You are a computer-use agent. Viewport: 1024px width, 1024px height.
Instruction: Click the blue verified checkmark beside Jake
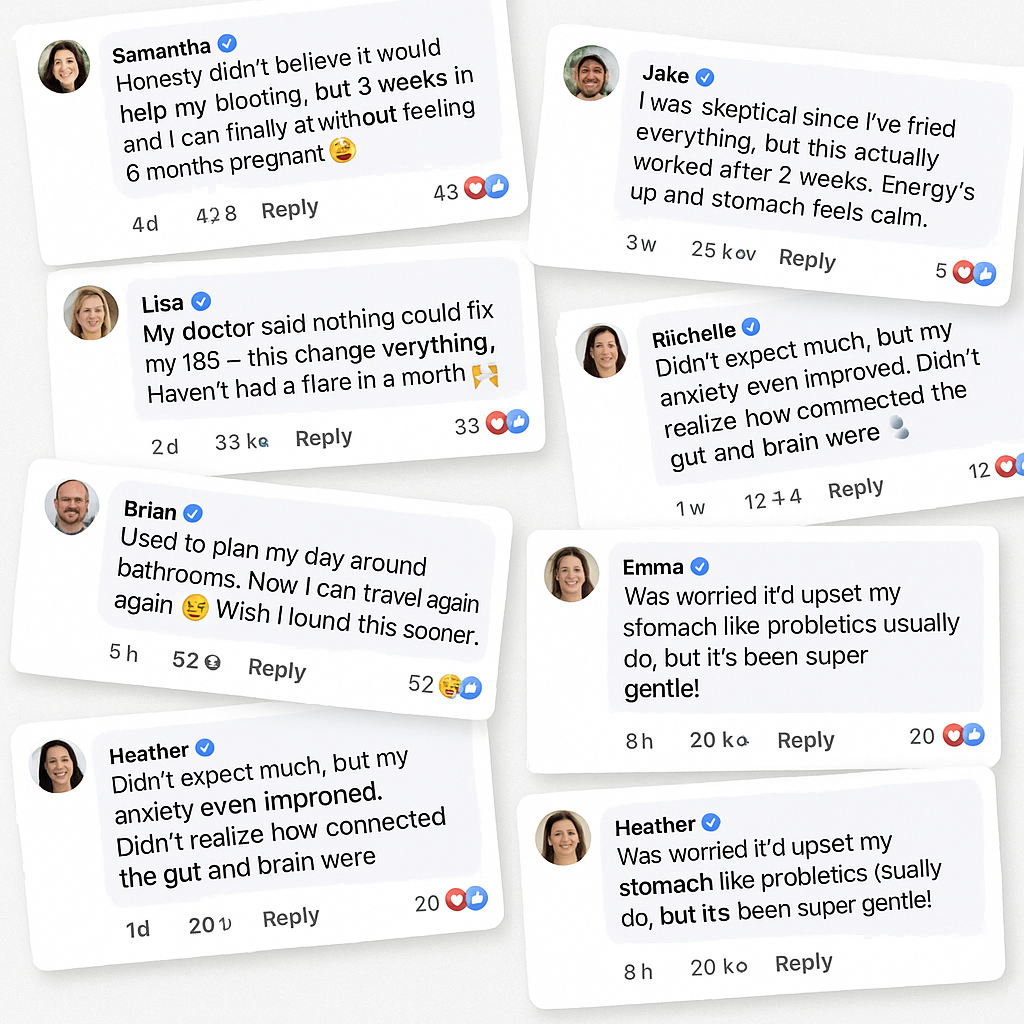(x=705, y=77)
